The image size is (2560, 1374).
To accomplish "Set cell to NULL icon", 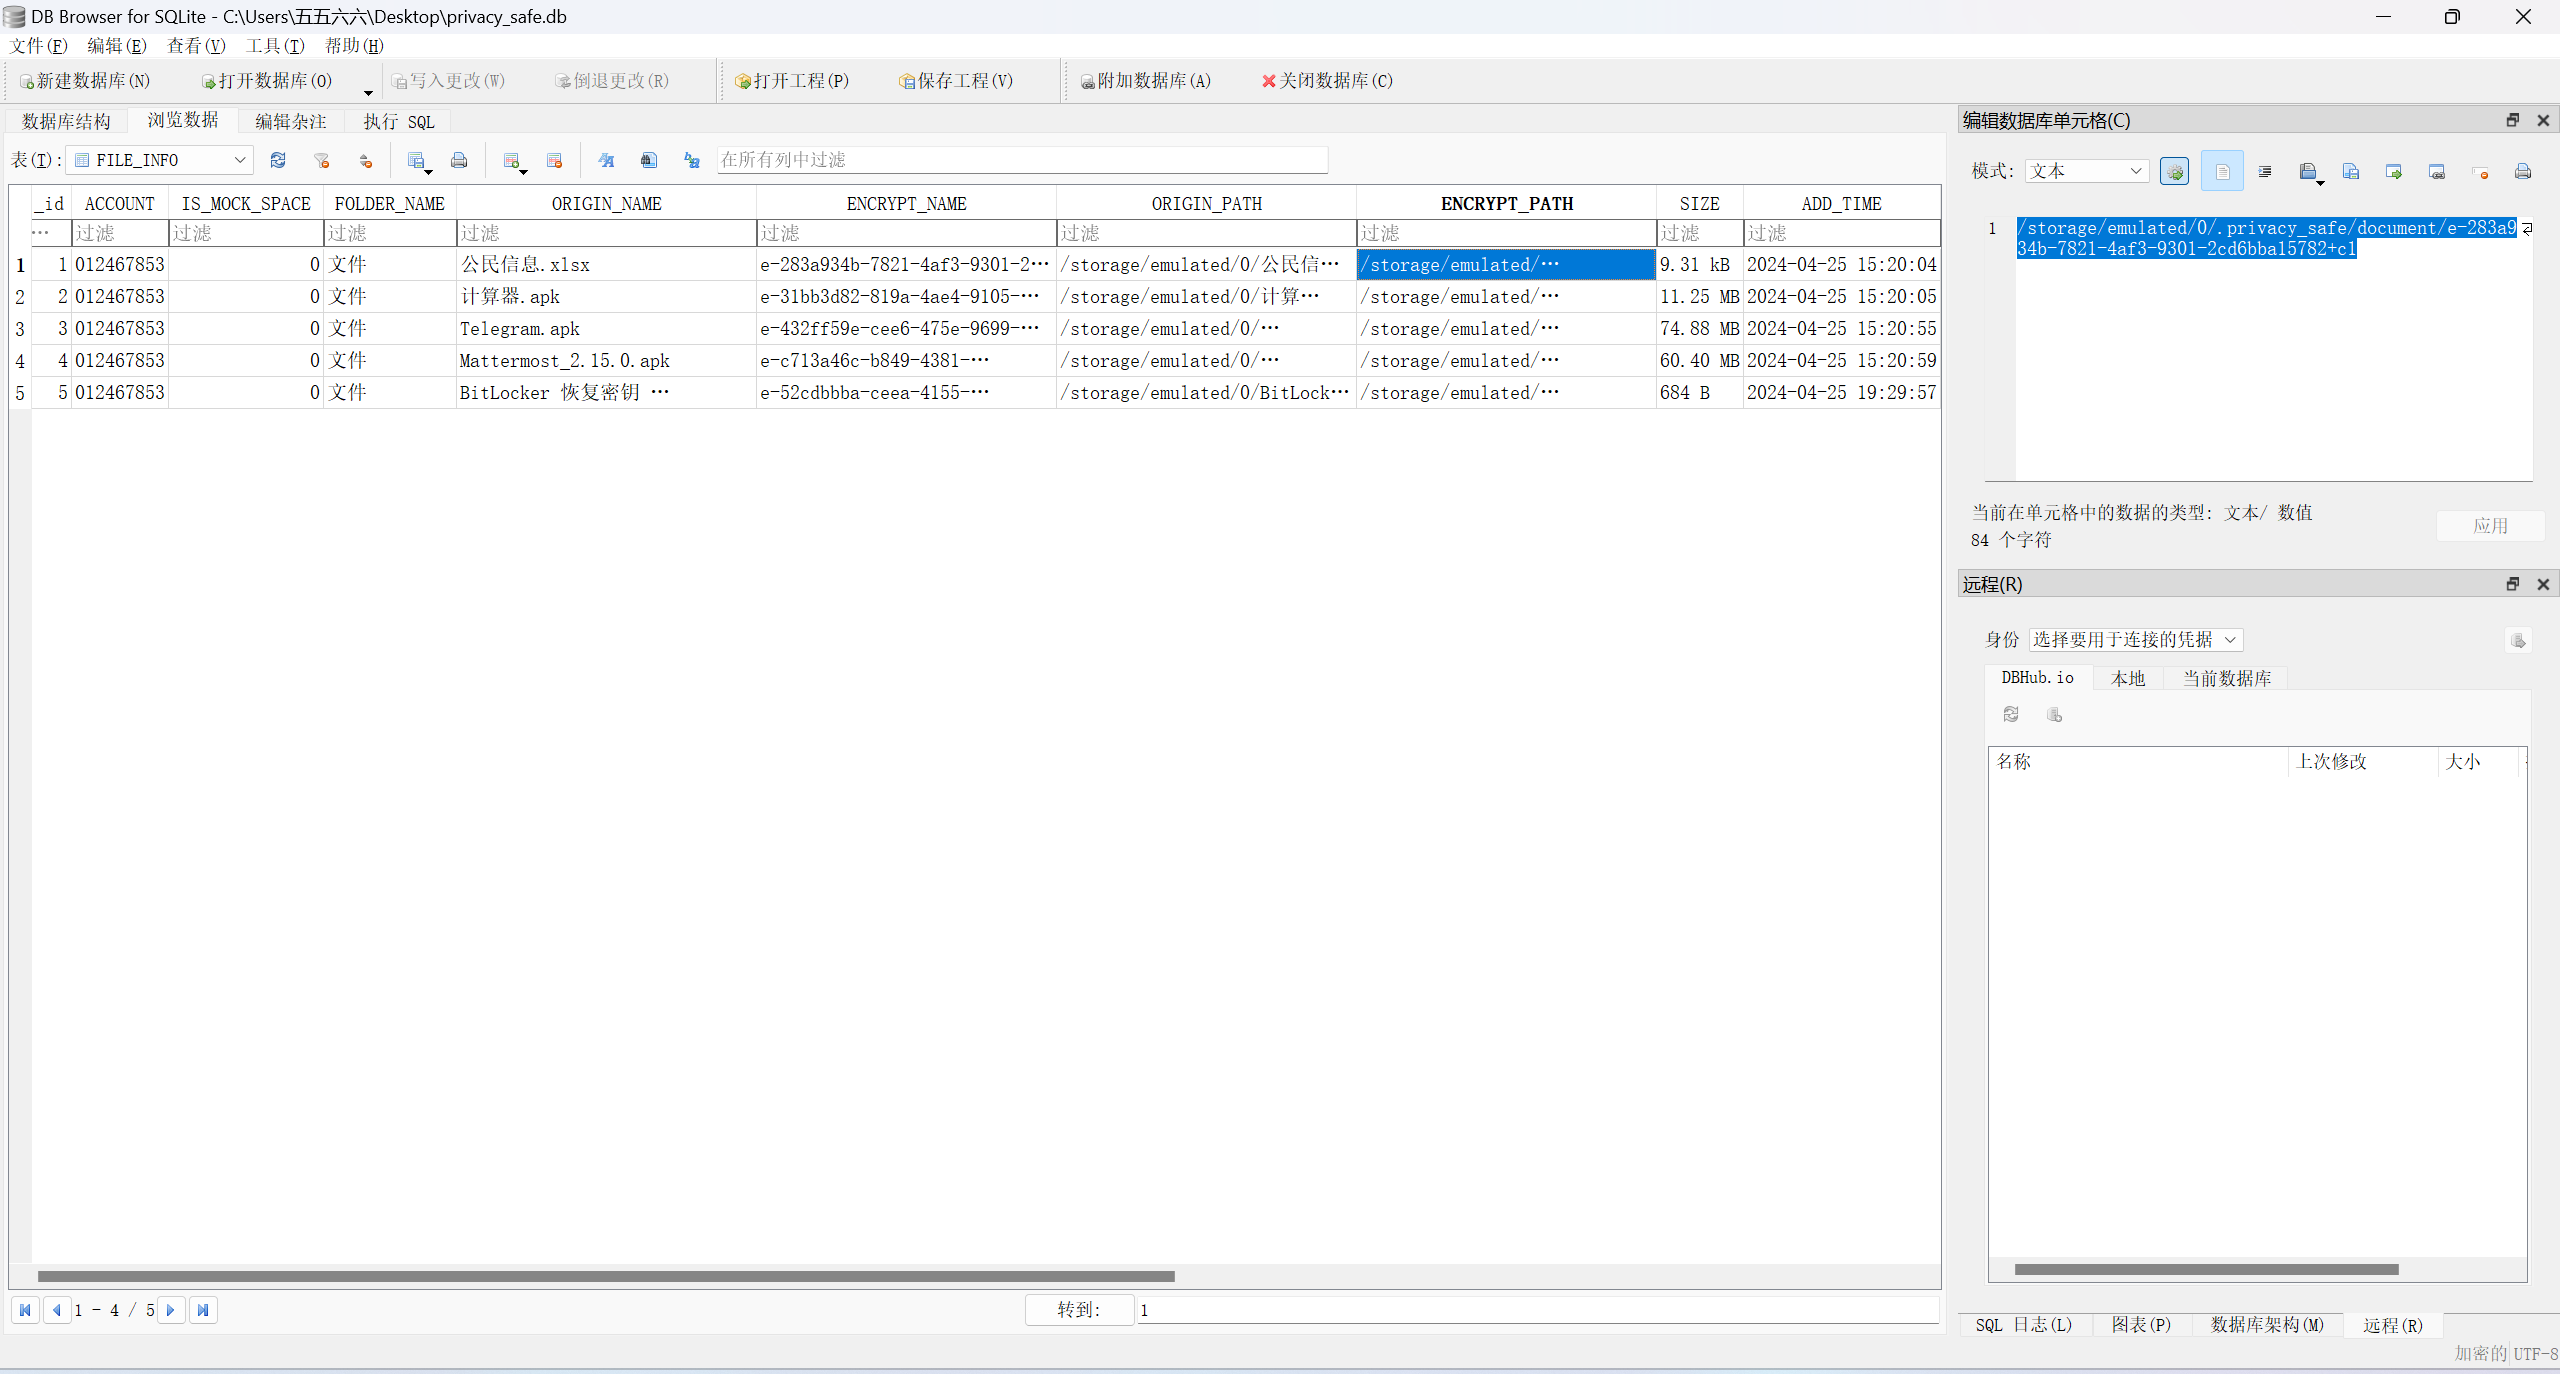I will click(2480, 172).
